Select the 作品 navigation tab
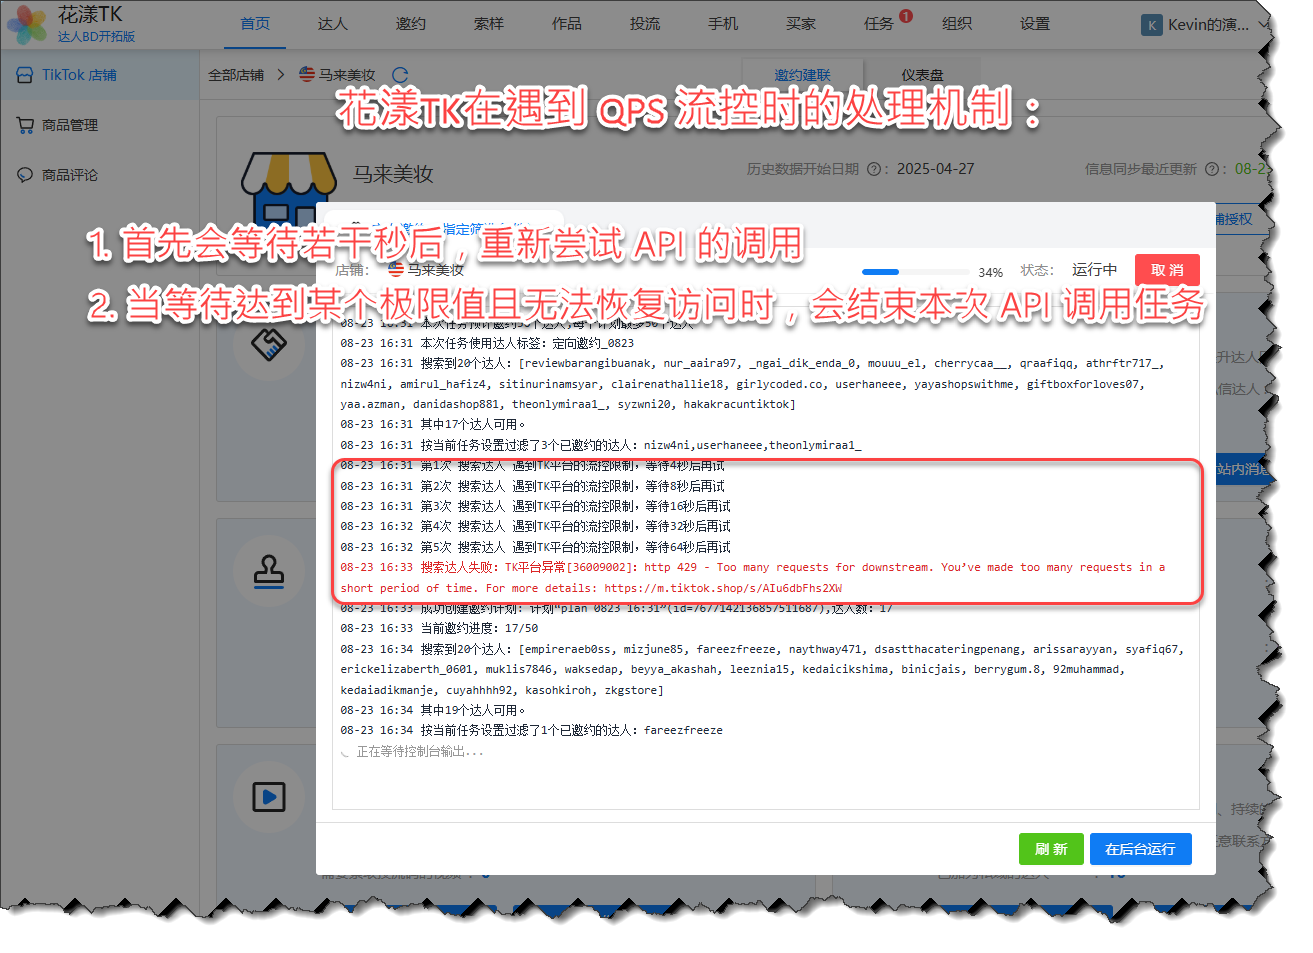 tap(566, 24)
